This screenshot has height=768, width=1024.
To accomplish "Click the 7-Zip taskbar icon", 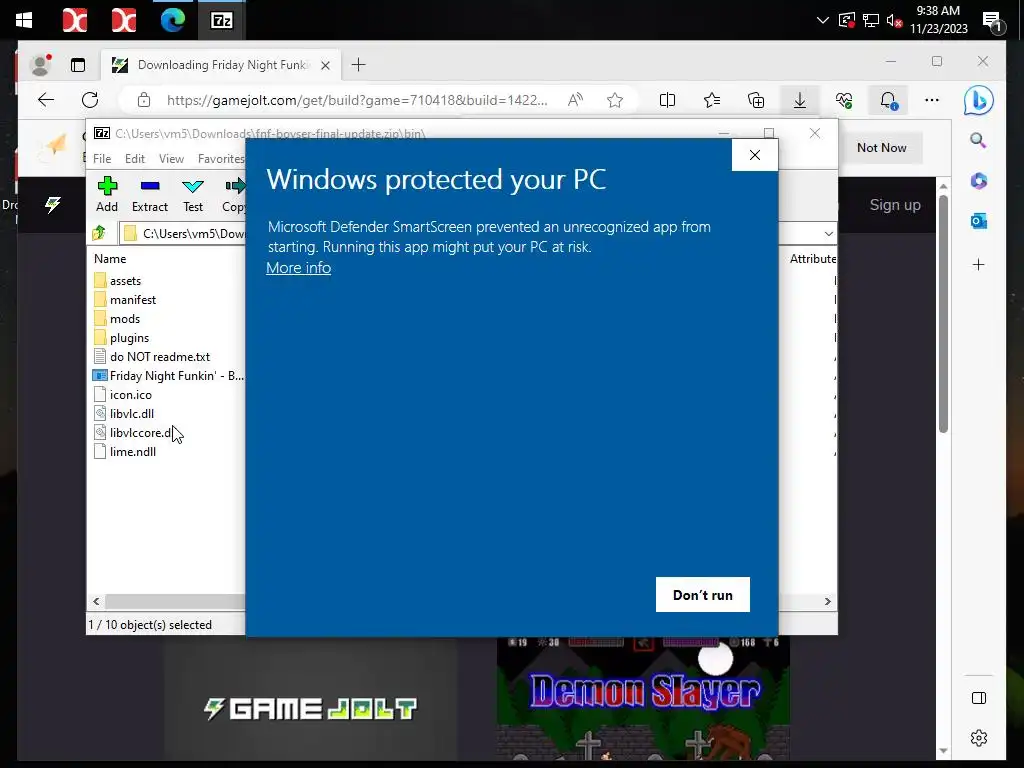I will 221,20.
